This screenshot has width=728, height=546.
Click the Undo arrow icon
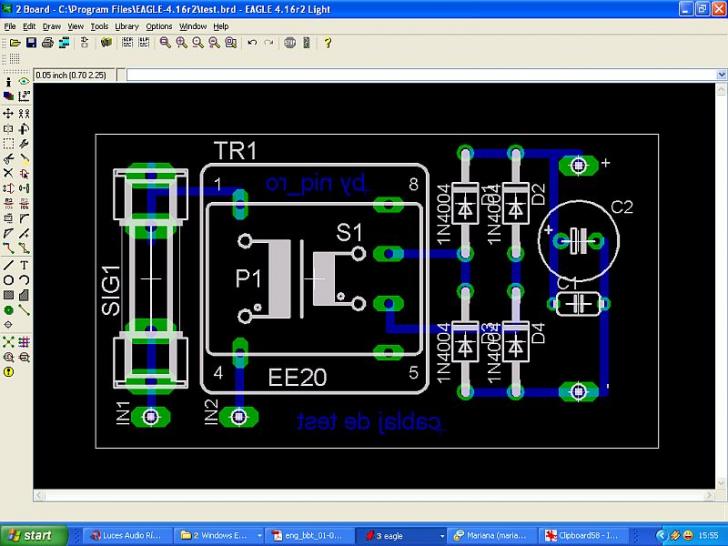(x=252, y=43)
